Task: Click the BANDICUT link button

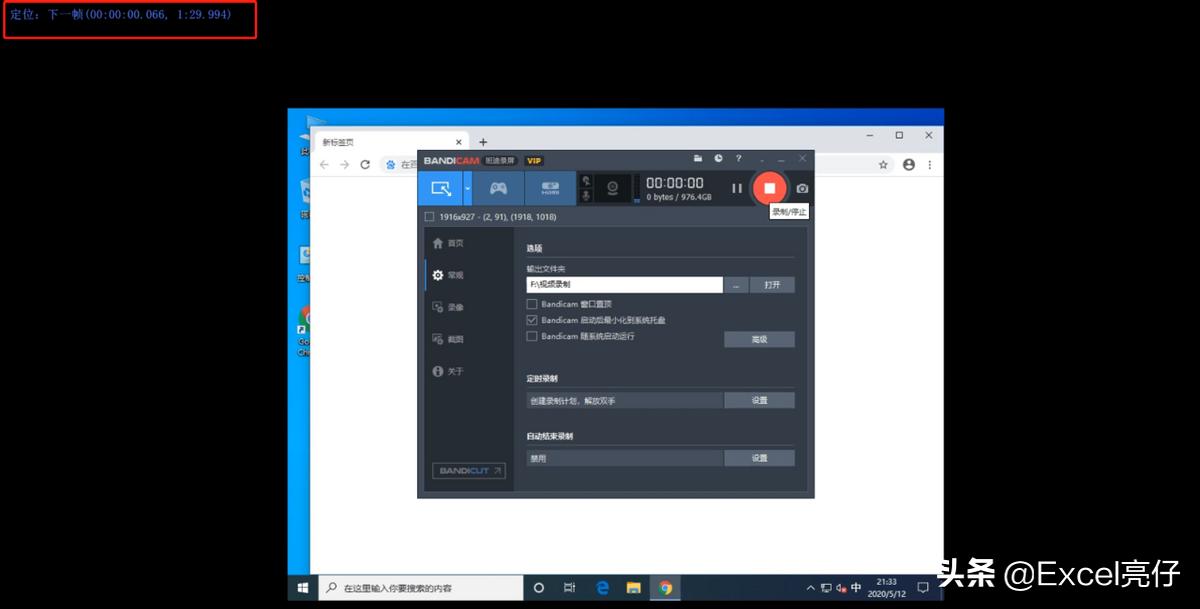Action: [468, 470]
